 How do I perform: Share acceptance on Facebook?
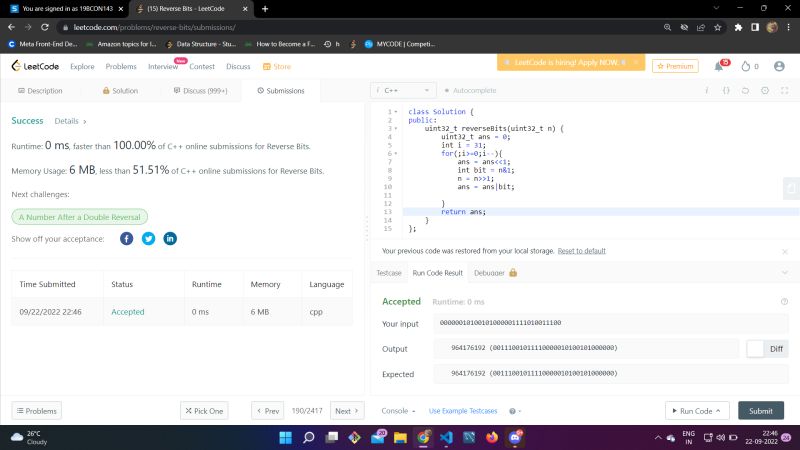pyautogui.click(x=126, y=238)
